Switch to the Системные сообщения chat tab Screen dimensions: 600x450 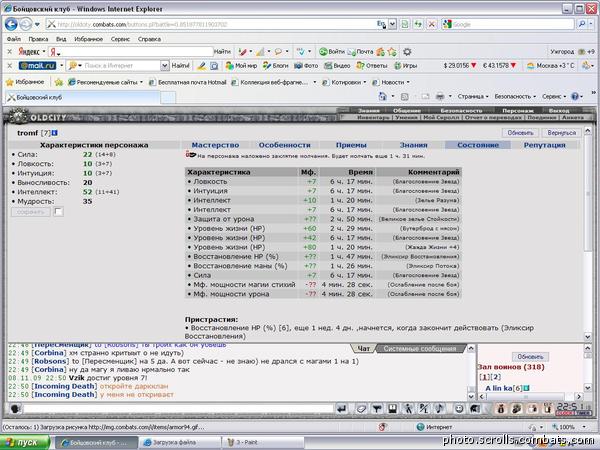point(420,349)
